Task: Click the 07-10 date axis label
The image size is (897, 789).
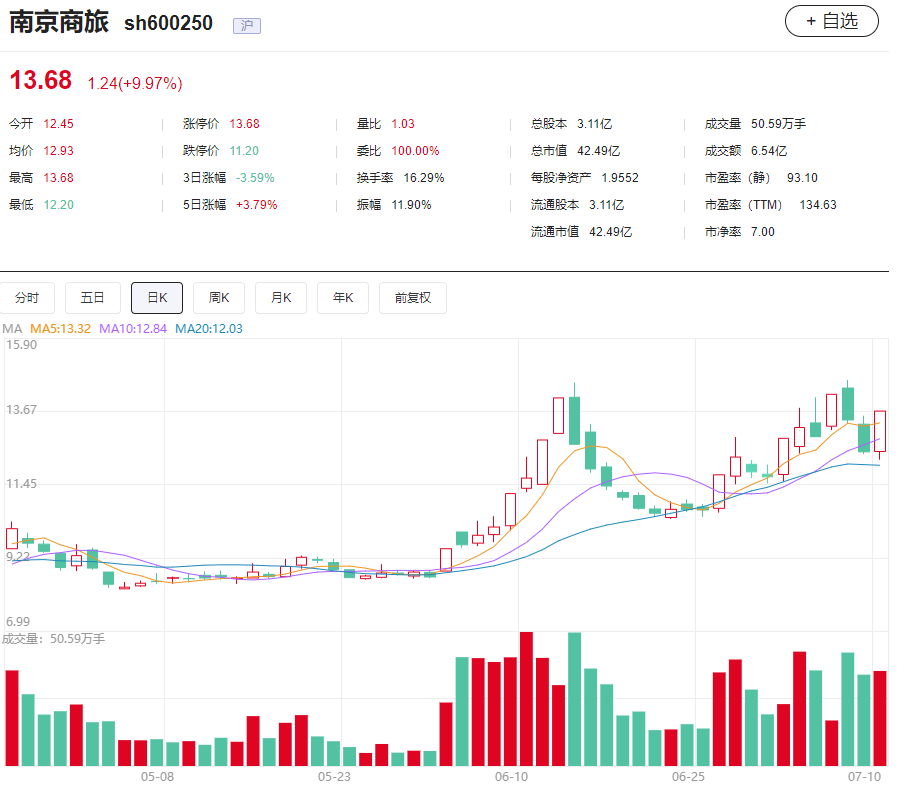Action: [x=864, y=776]
